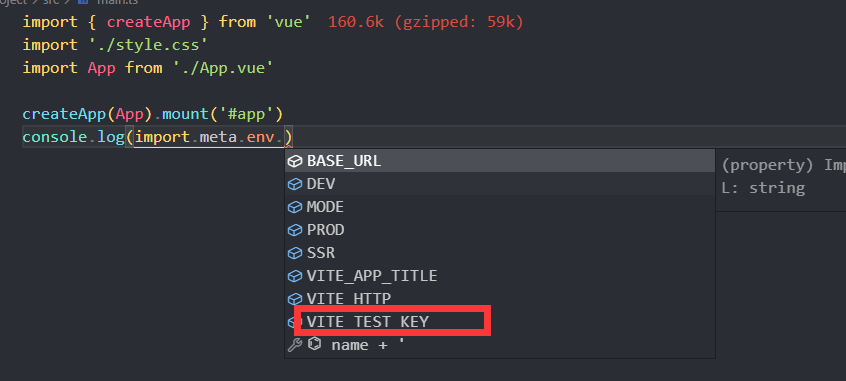Click the property icon next to VITE_HTTP
This screenshot has width=846, height=381.
pyautogui.click(x=295, y=298)
